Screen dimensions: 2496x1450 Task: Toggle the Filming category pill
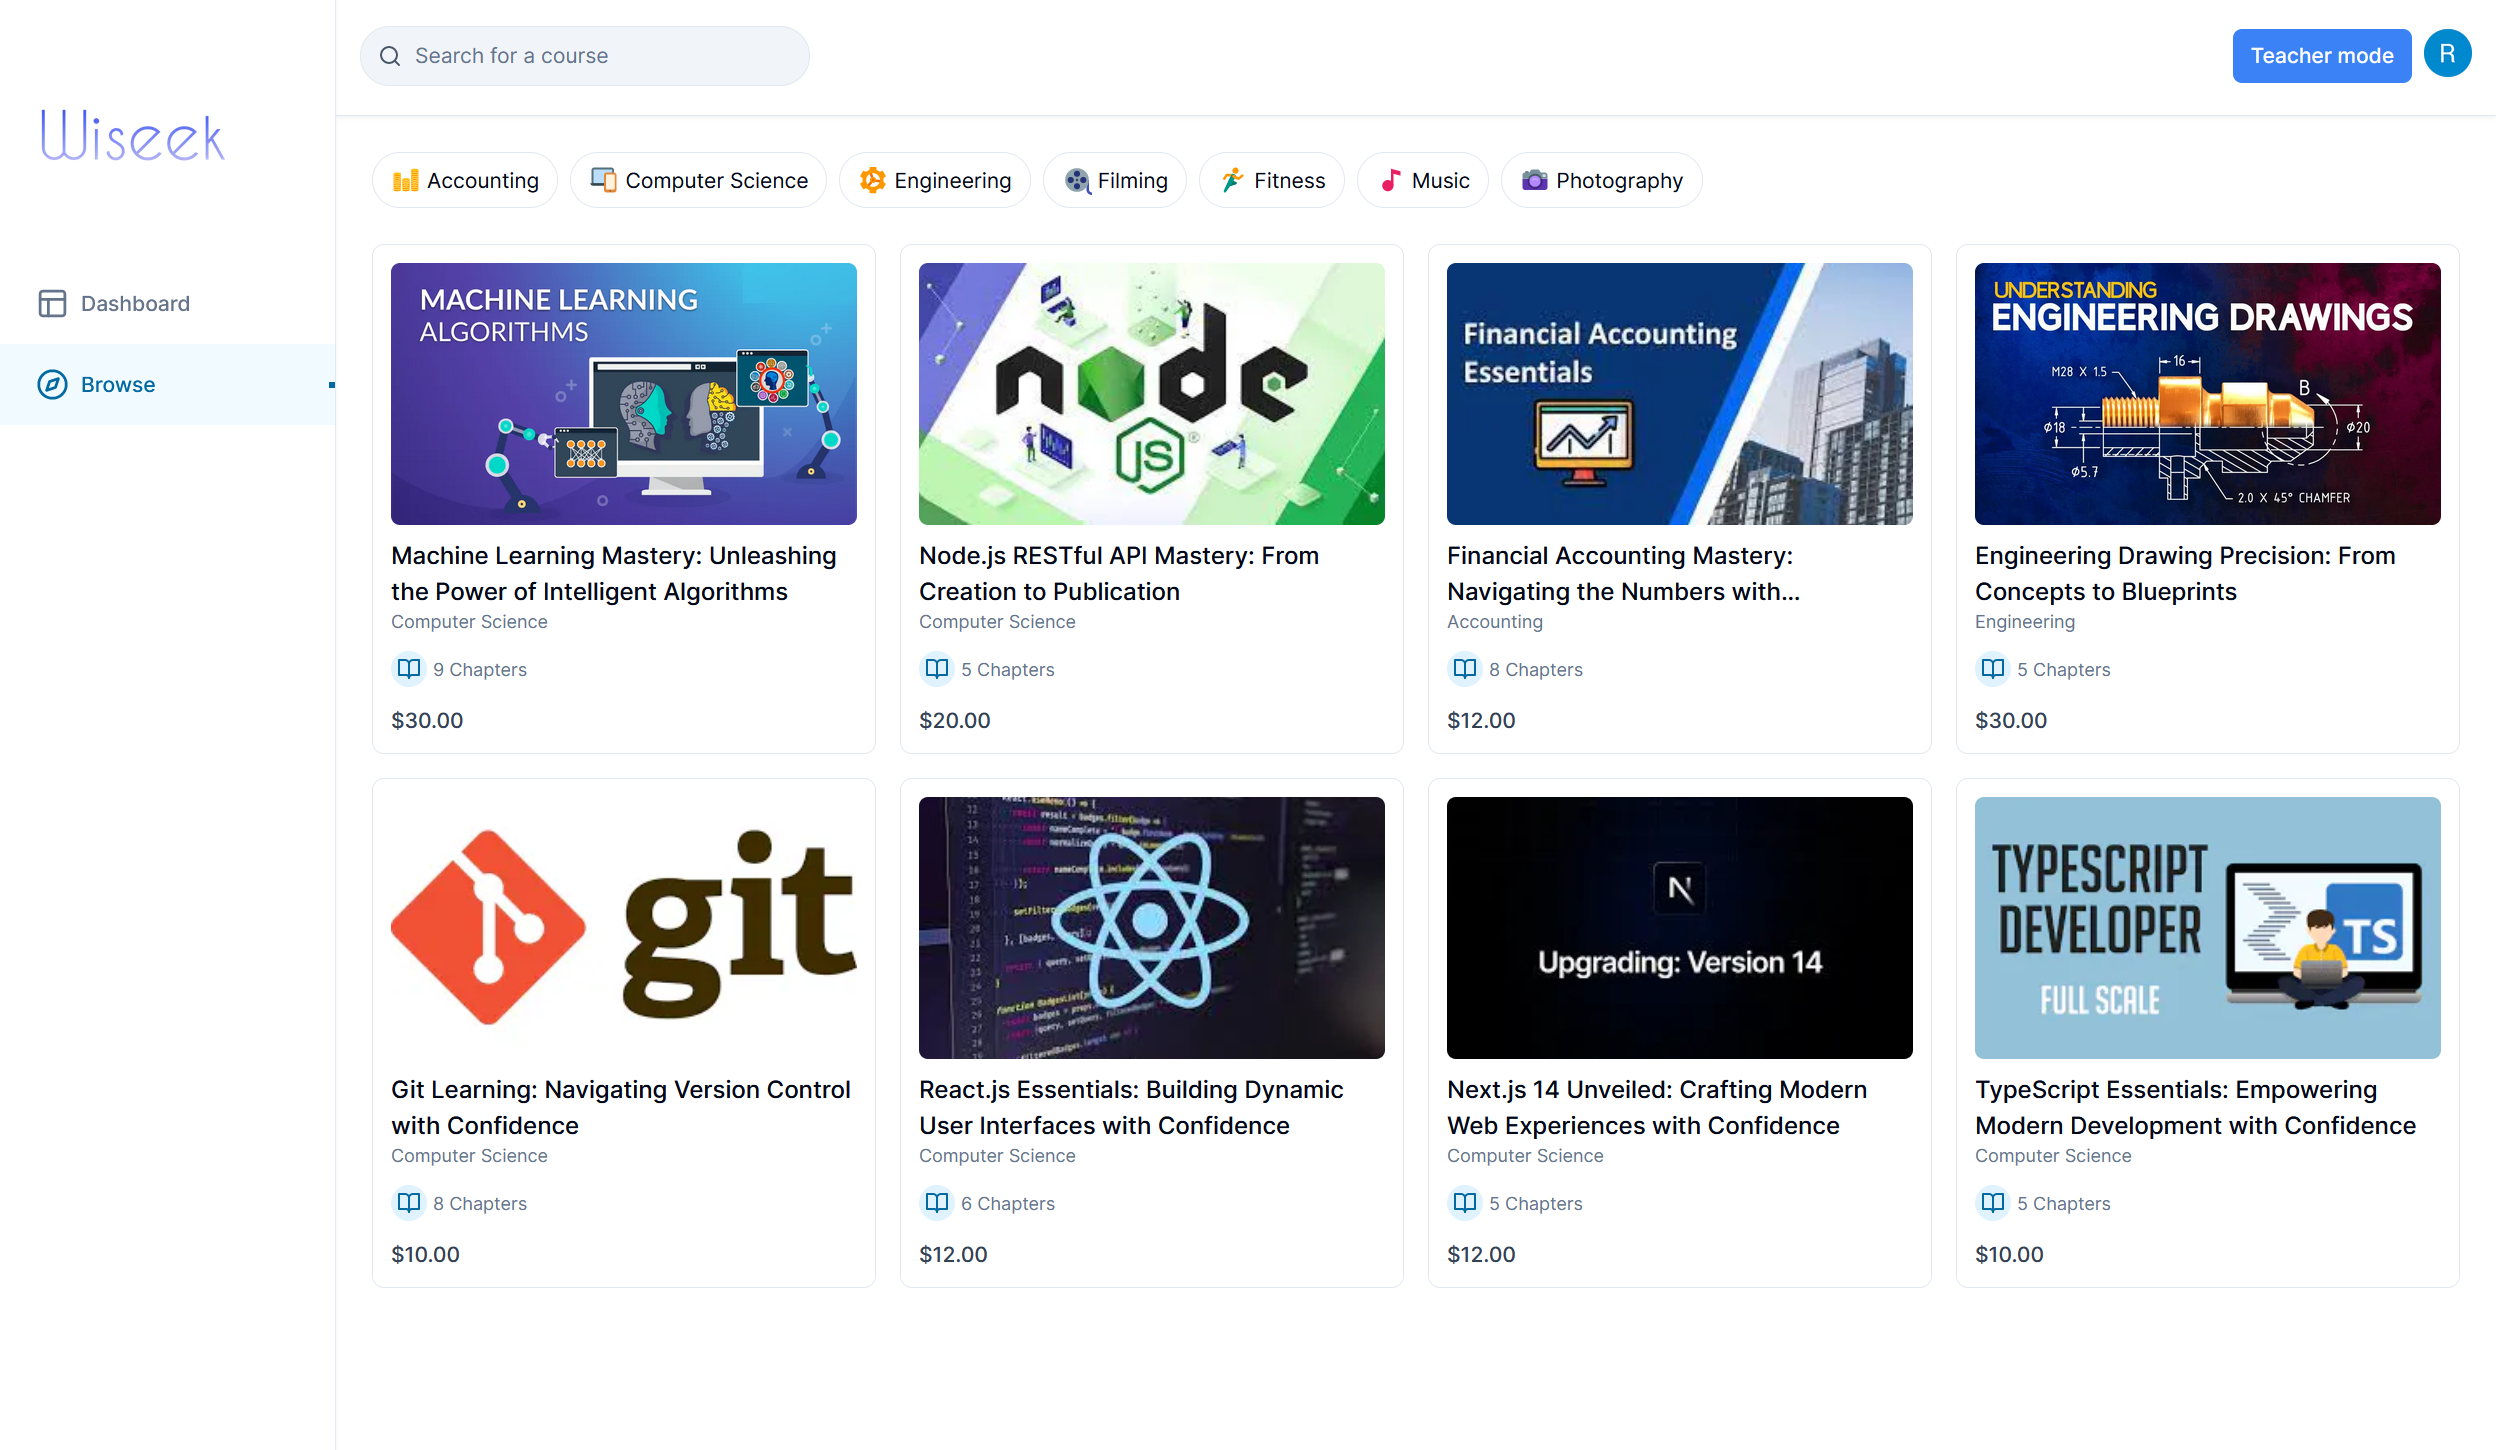pyautogui.click(x=1114, y=180)
